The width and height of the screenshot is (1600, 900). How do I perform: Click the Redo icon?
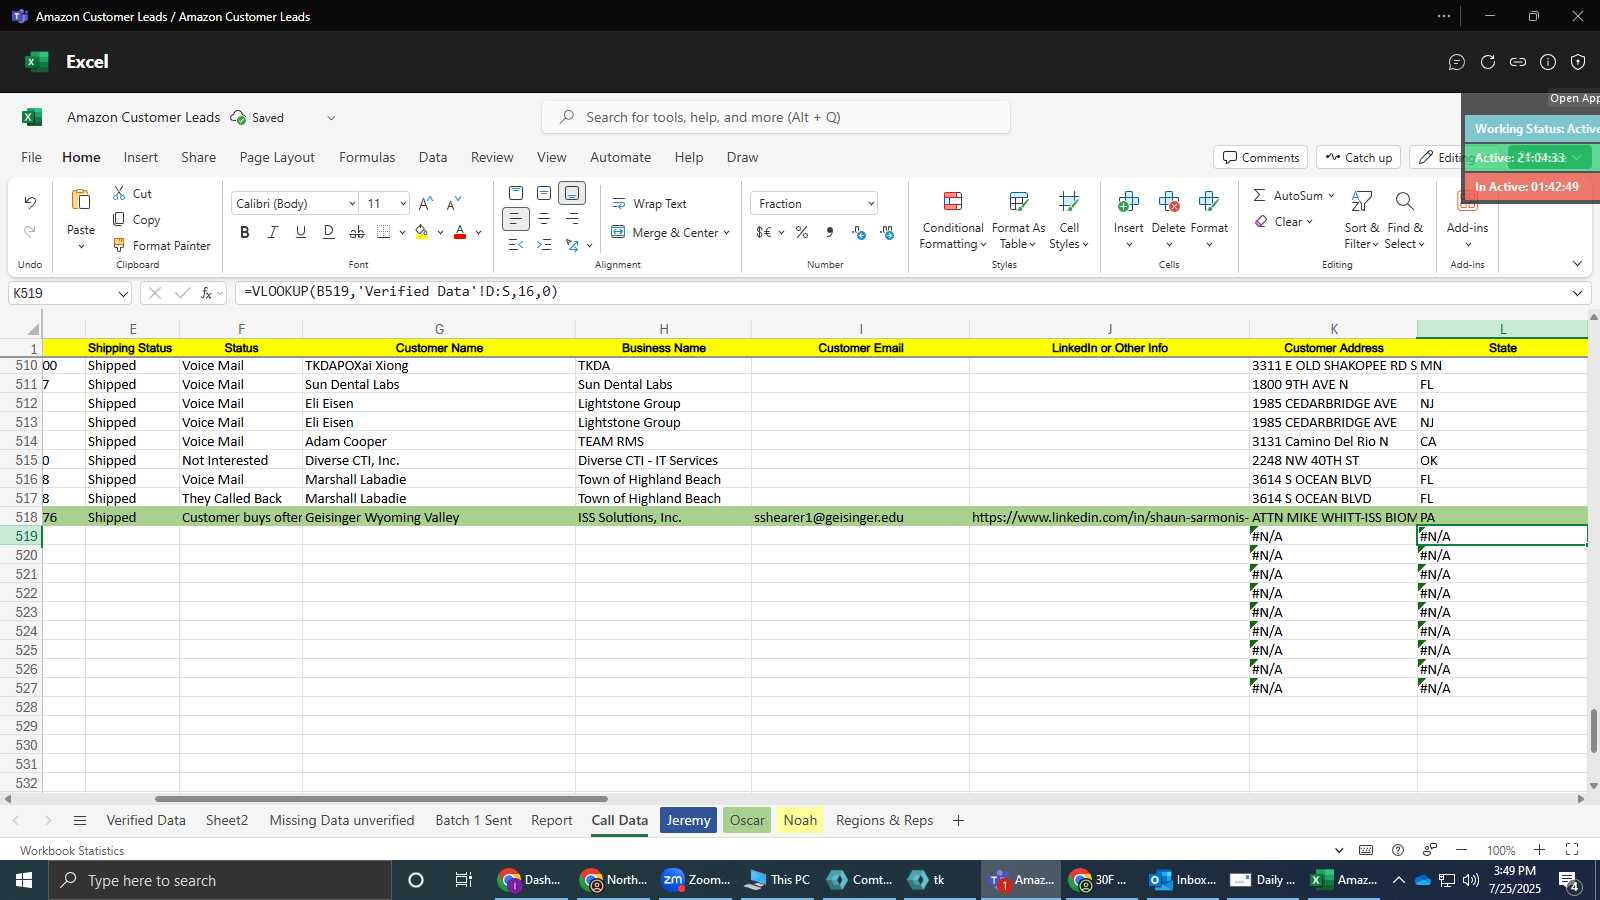(x=30, y=231)
